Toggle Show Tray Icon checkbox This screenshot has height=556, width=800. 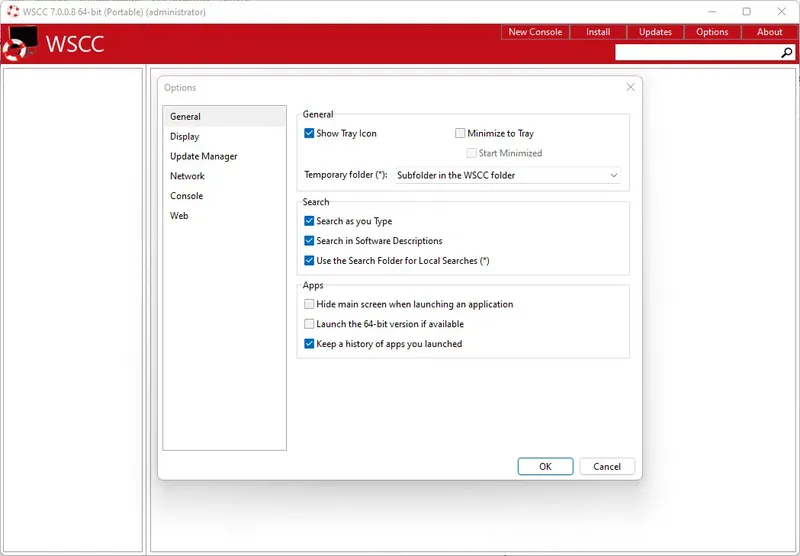(x=309, y=133)
